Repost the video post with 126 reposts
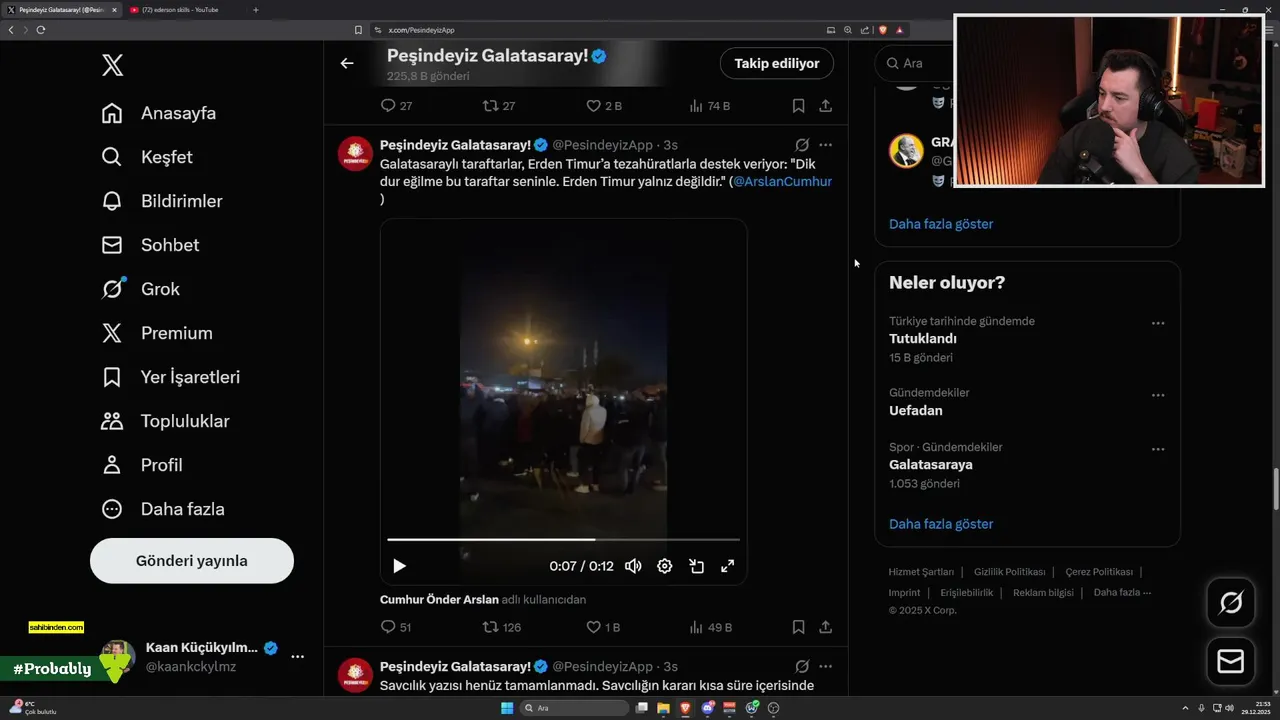Image resolution: width=1280 pixels, height=720 pixels. (502, 628)
